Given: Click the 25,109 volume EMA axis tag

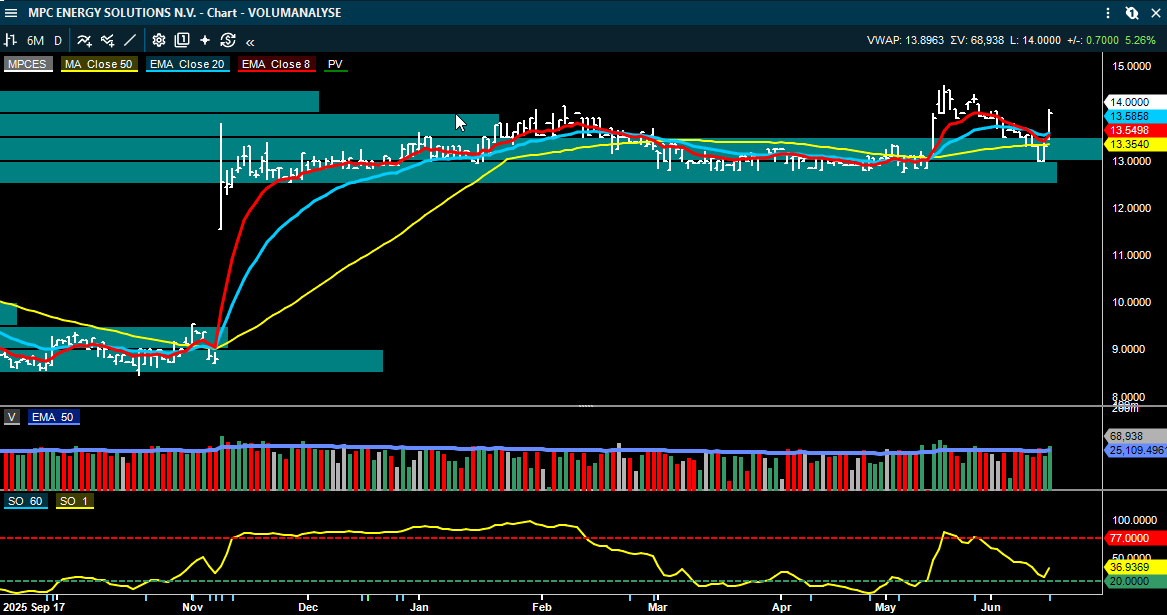Looking at the screenshot, I should coord(1135,450).
